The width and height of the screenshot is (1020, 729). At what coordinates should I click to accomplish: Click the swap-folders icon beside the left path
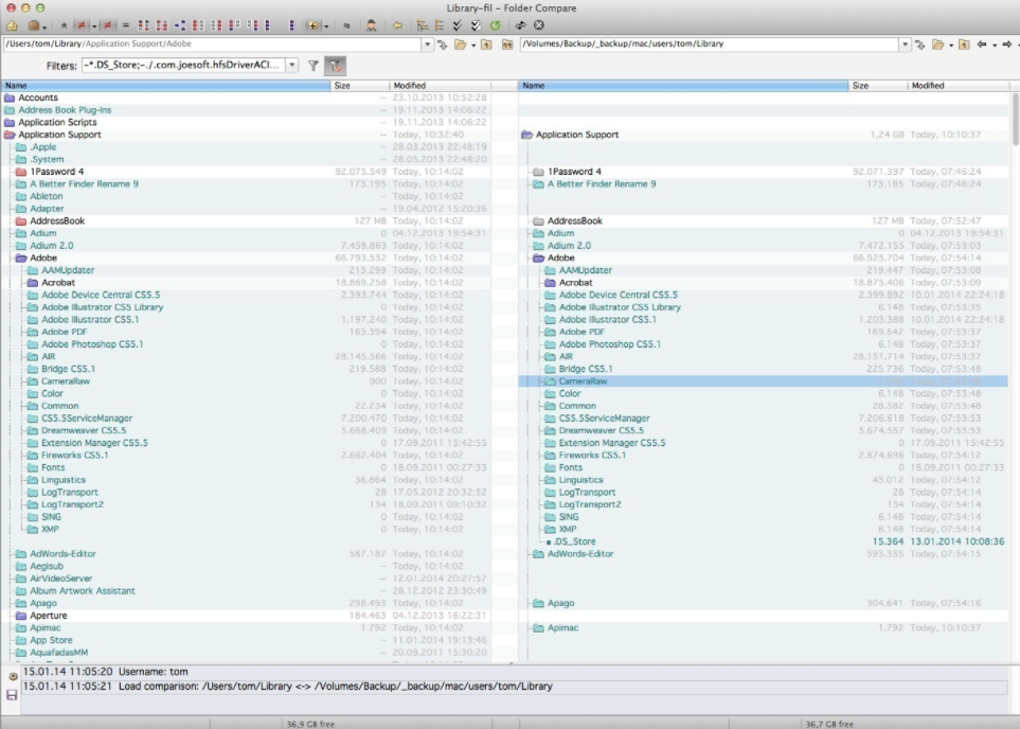[x=442, y=44]
